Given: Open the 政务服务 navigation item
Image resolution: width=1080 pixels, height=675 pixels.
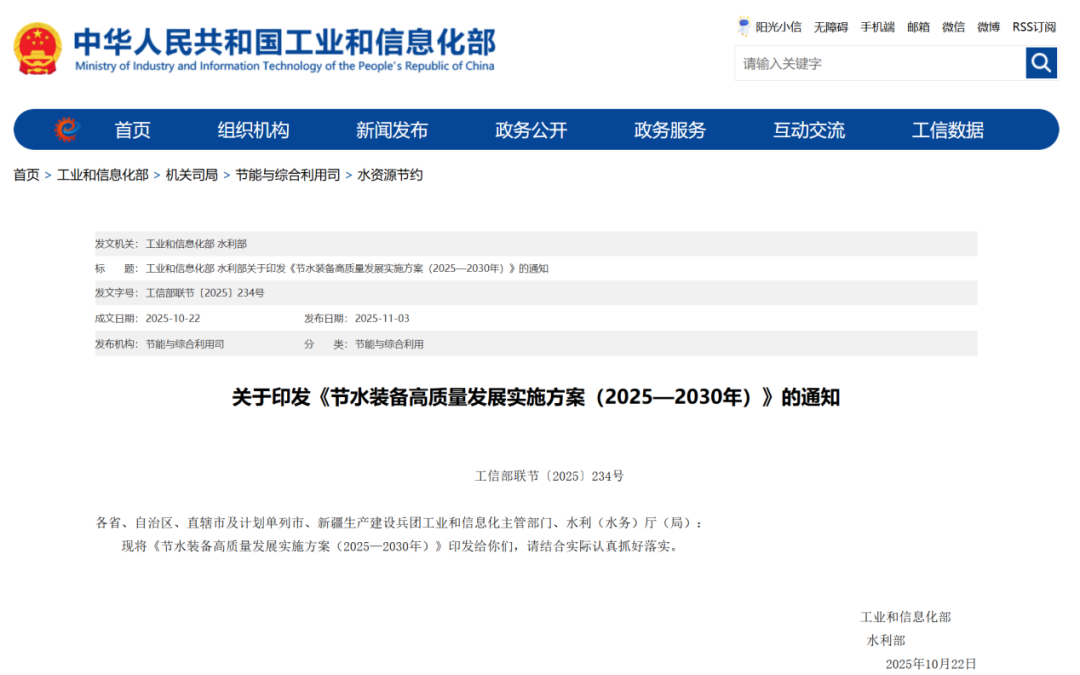Looking at the screenshot, I should pos(670,130).
